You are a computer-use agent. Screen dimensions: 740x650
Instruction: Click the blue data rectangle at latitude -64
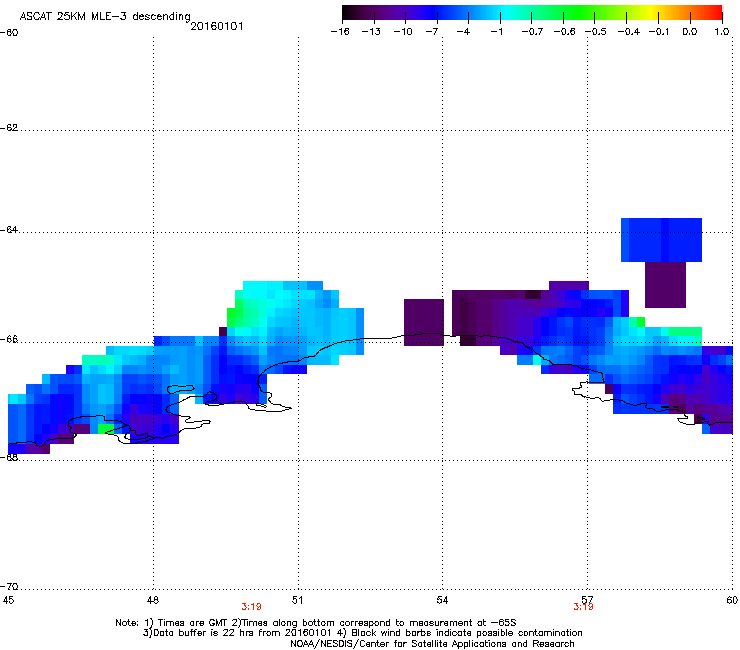(x=661, y=240)
